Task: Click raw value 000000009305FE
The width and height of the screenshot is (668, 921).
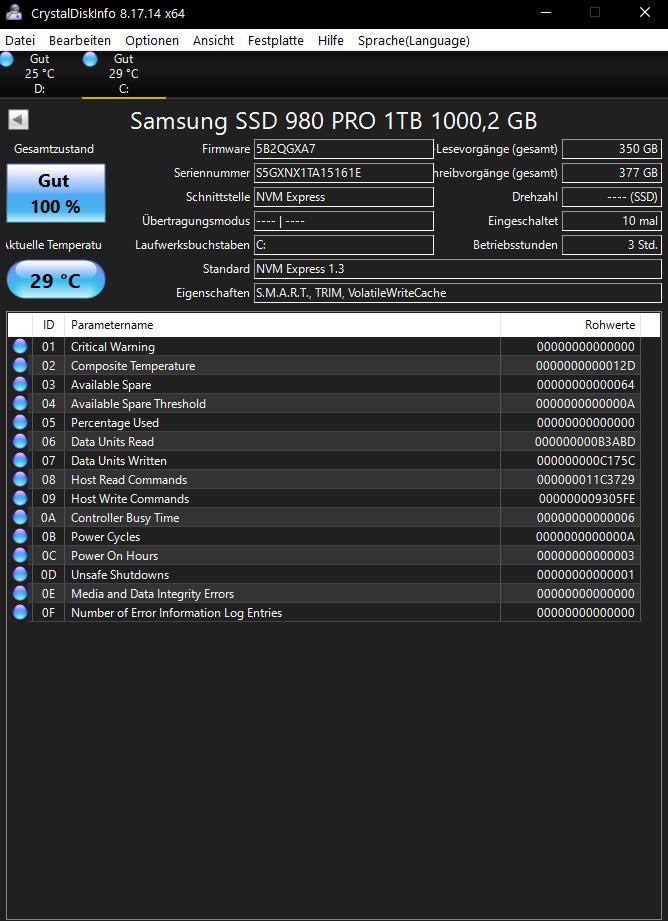Action: pyautogui.click(x=586, y=499)
